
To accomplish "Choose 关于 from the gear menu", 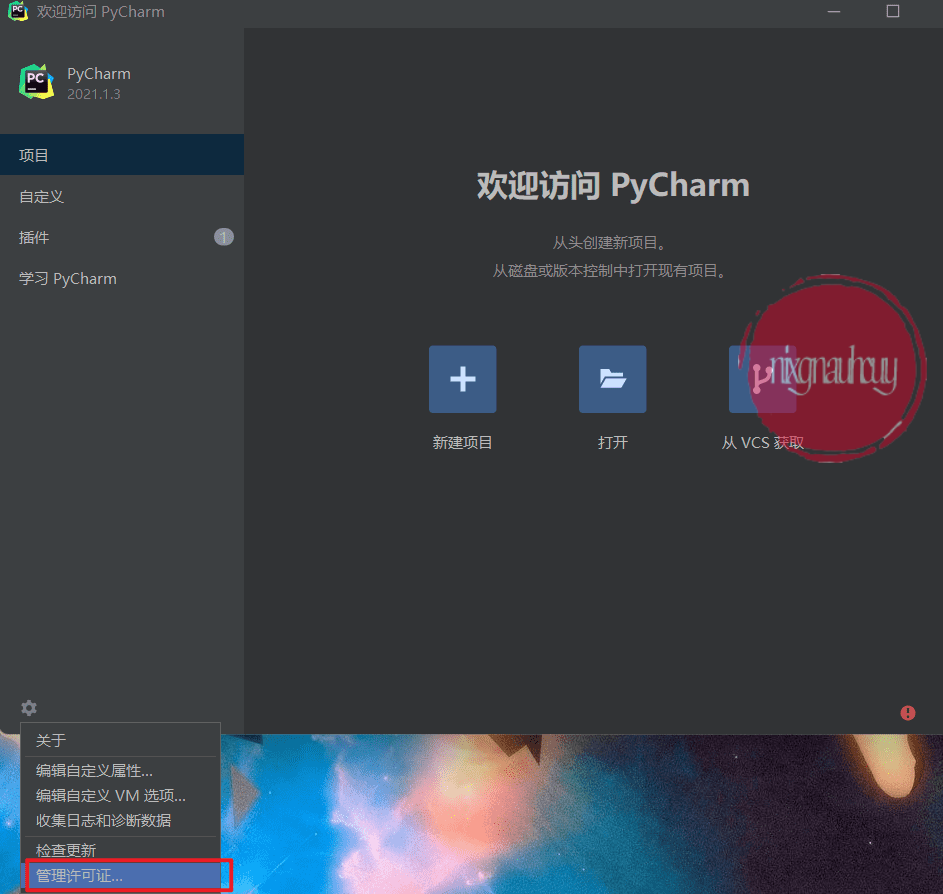I will pyautogui.click(x=121, y=740).
